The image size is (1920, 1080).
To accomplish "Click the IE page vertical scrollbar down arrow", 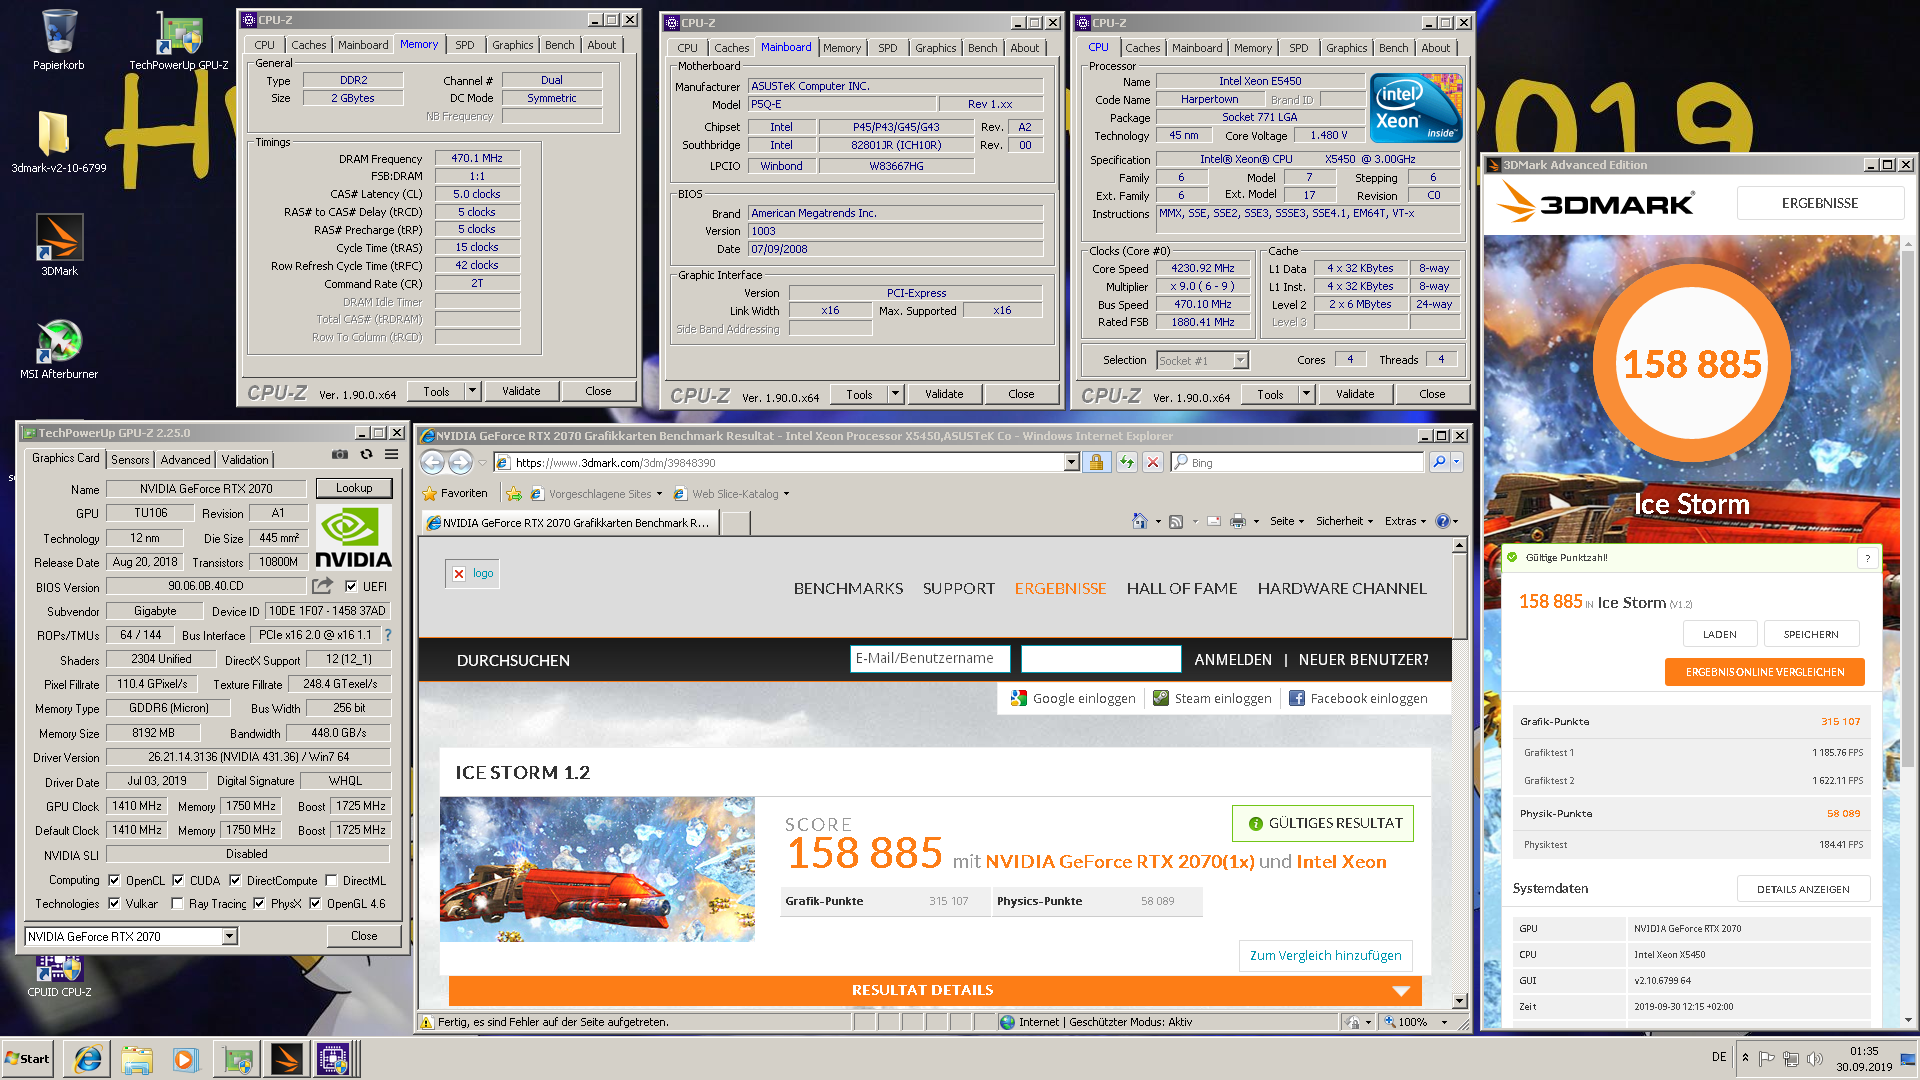I will (x=1459, y=1000).
